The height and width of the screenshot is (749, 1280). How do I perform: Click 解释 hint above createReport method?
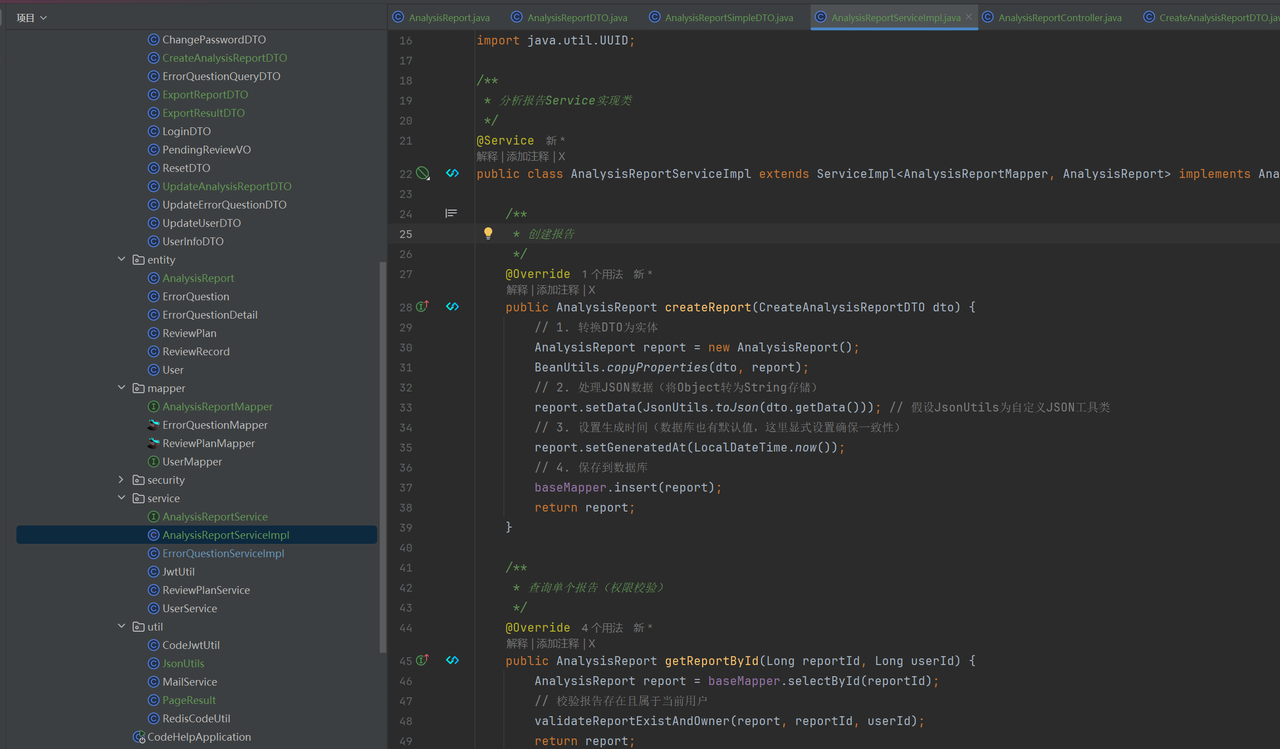point(517,290)
